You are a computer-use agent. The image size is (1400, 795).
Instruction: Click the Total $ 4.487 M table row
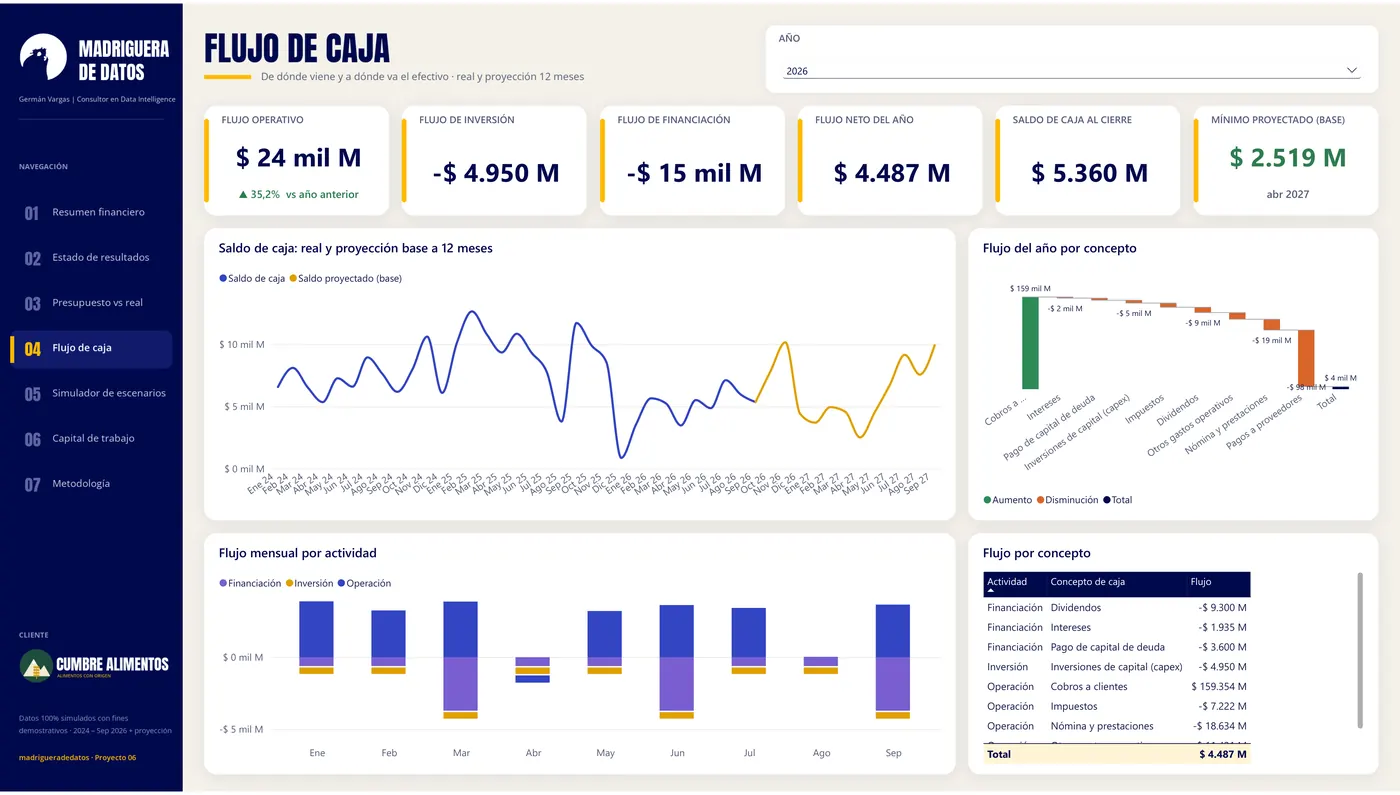click(1116, 755)
